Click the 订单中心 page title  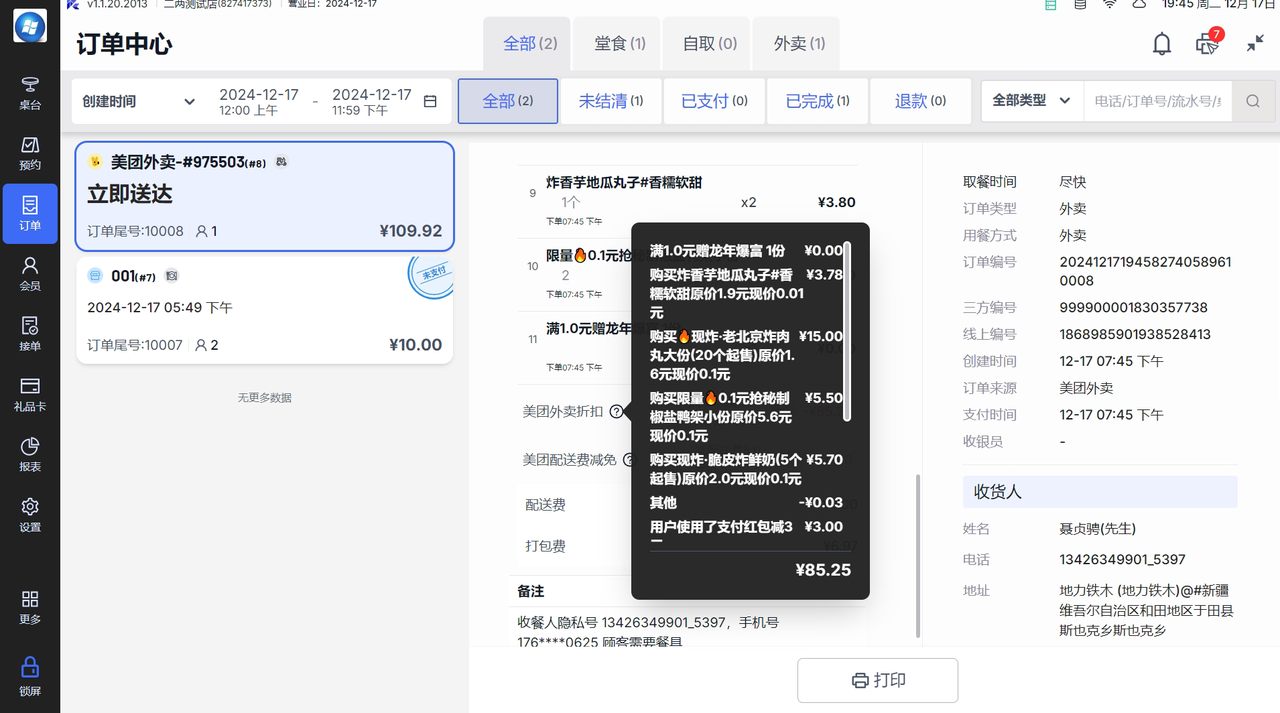coord(124,44)
